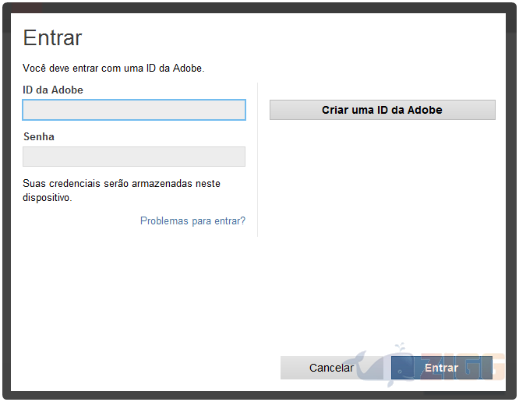Open the Problemas para entrar? link
Image resolution: width=519 pixels, height=402 pixels.
(193, 221)
